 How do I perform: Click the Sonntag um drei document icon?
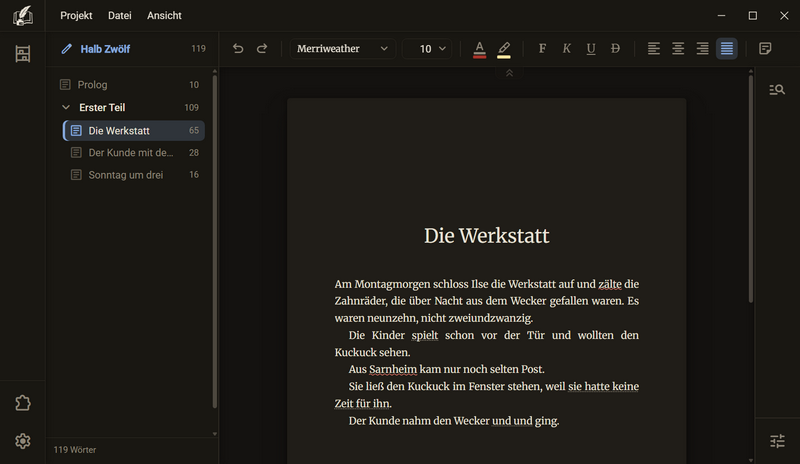76,175
